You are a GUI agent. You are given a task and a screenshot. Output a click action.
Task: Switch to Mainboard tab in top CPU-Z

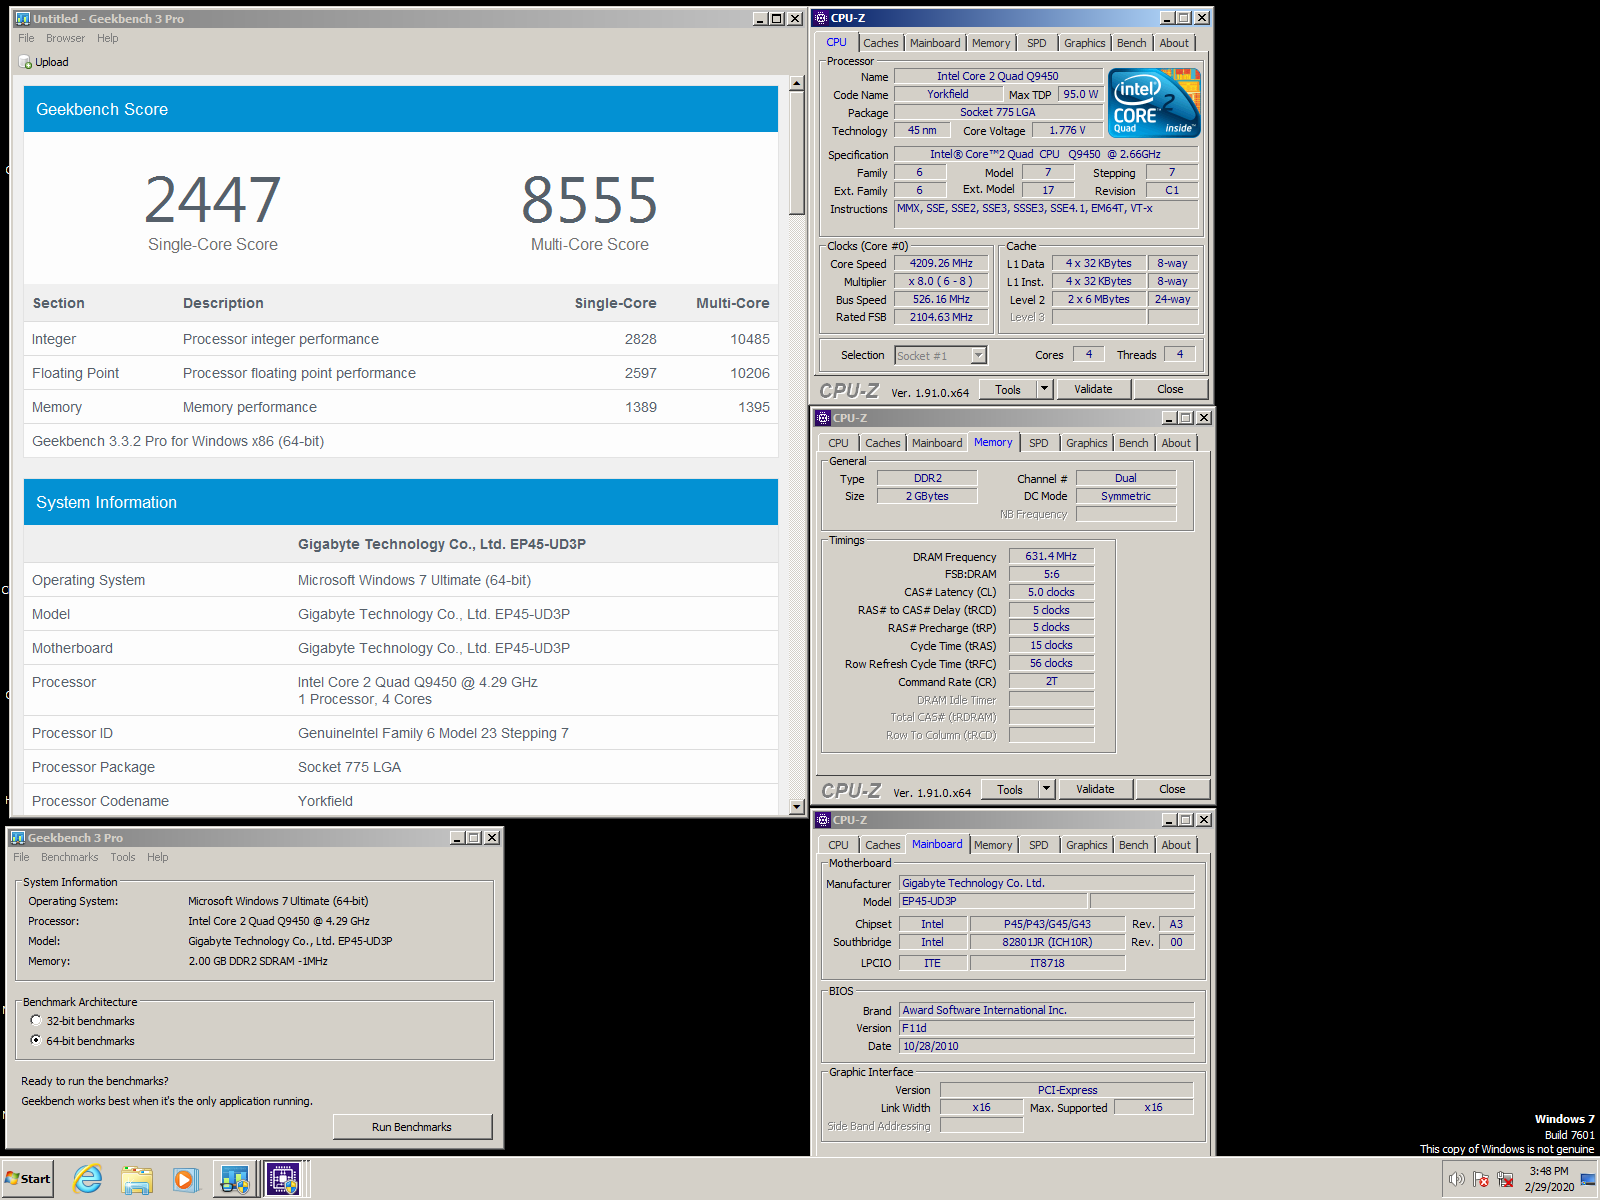[935, 43]
